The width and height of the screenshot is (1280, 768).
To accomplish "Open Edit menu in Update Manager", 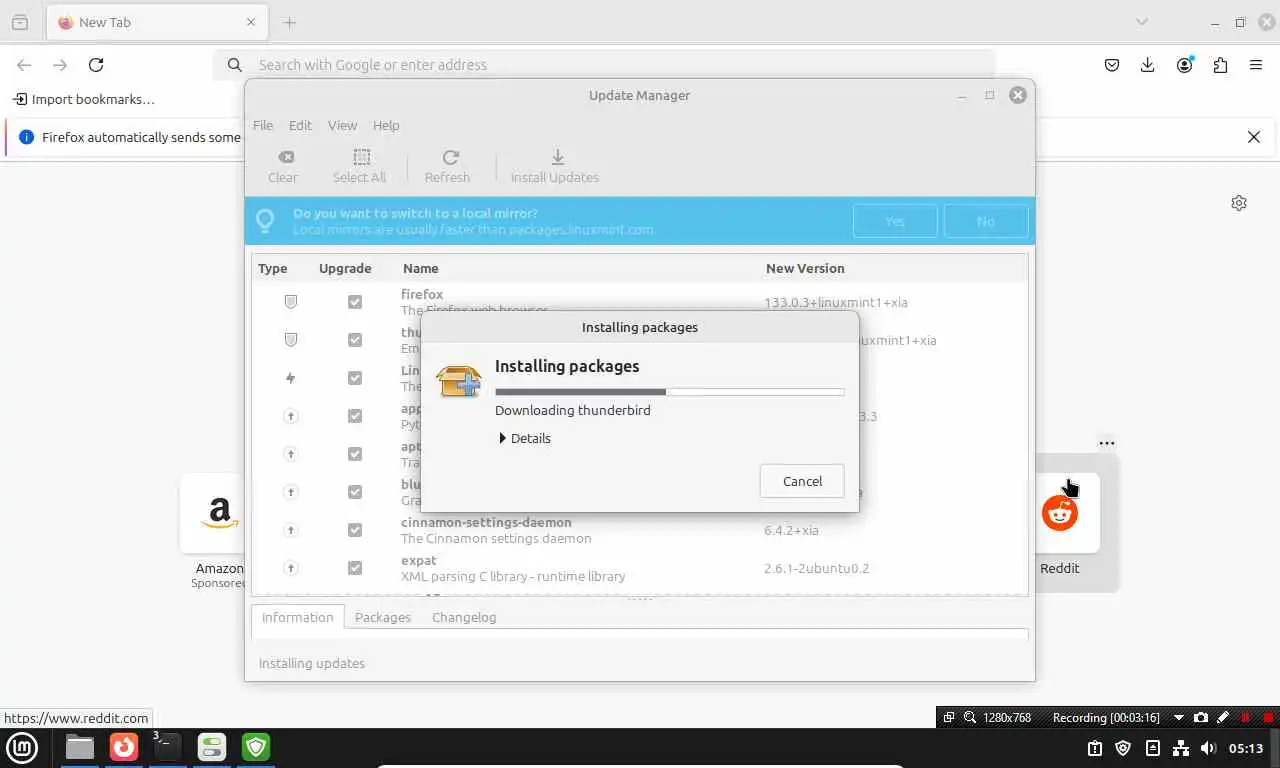I will 300,125.
